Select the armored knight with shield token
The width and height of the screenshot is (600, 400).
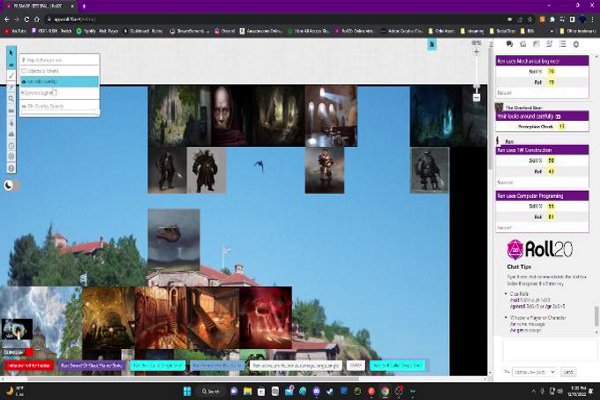click(x=430, y=170)
